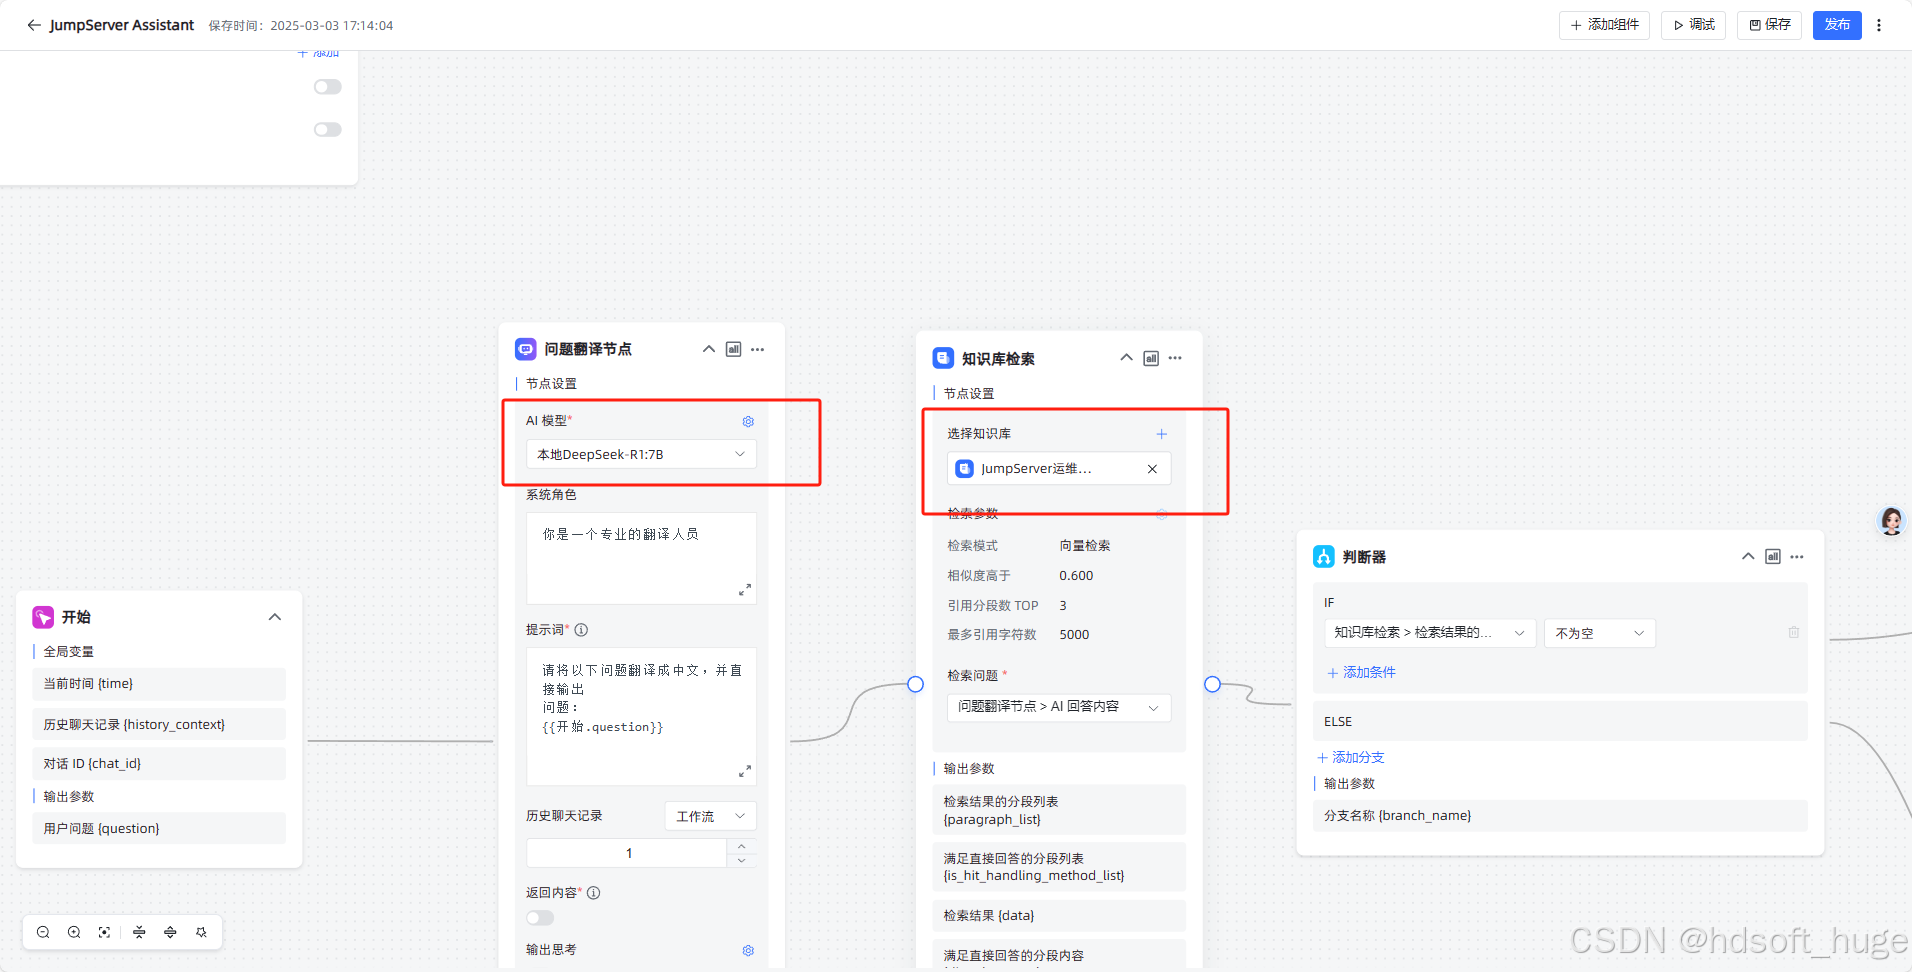
Task: Open the 知识库检索 condition field dropdown
Action: coord(1430,633)
